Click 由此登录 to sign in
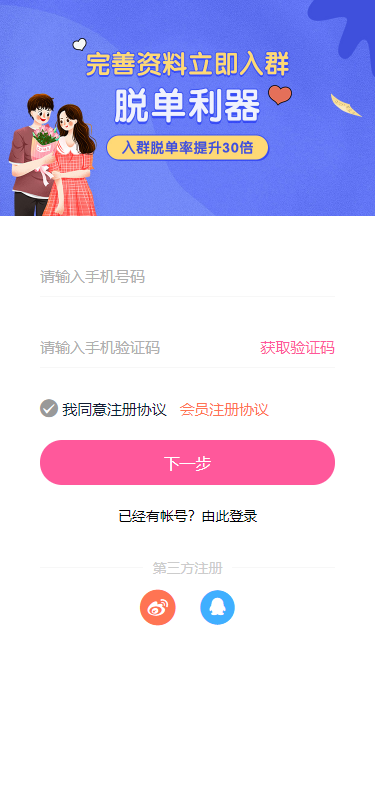 click(229, 516)
